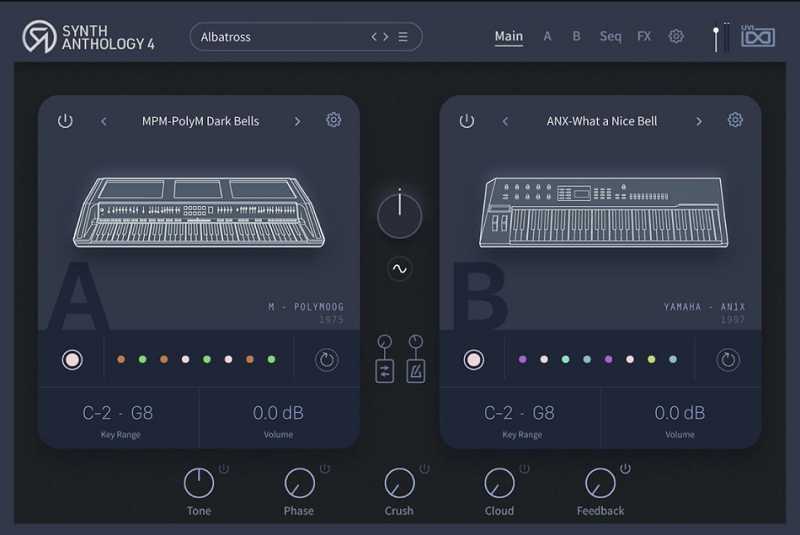800x535 pixels.
Task: Click the Feedback knob
Action: [x=601, y=482]
